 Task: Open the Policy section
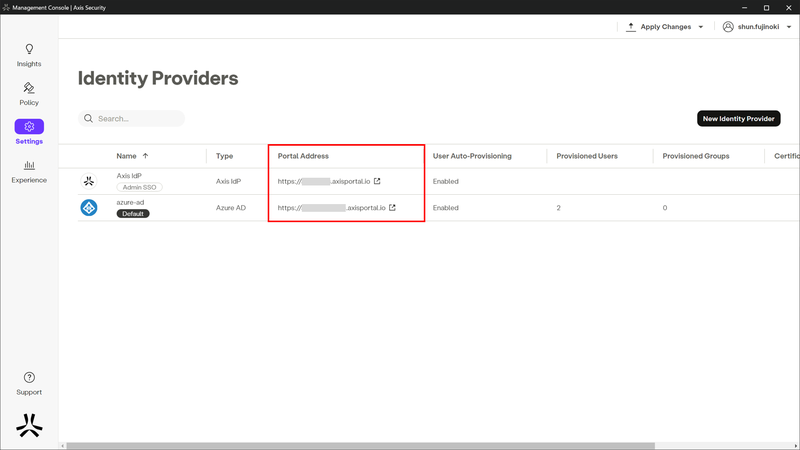pos(29,94)
